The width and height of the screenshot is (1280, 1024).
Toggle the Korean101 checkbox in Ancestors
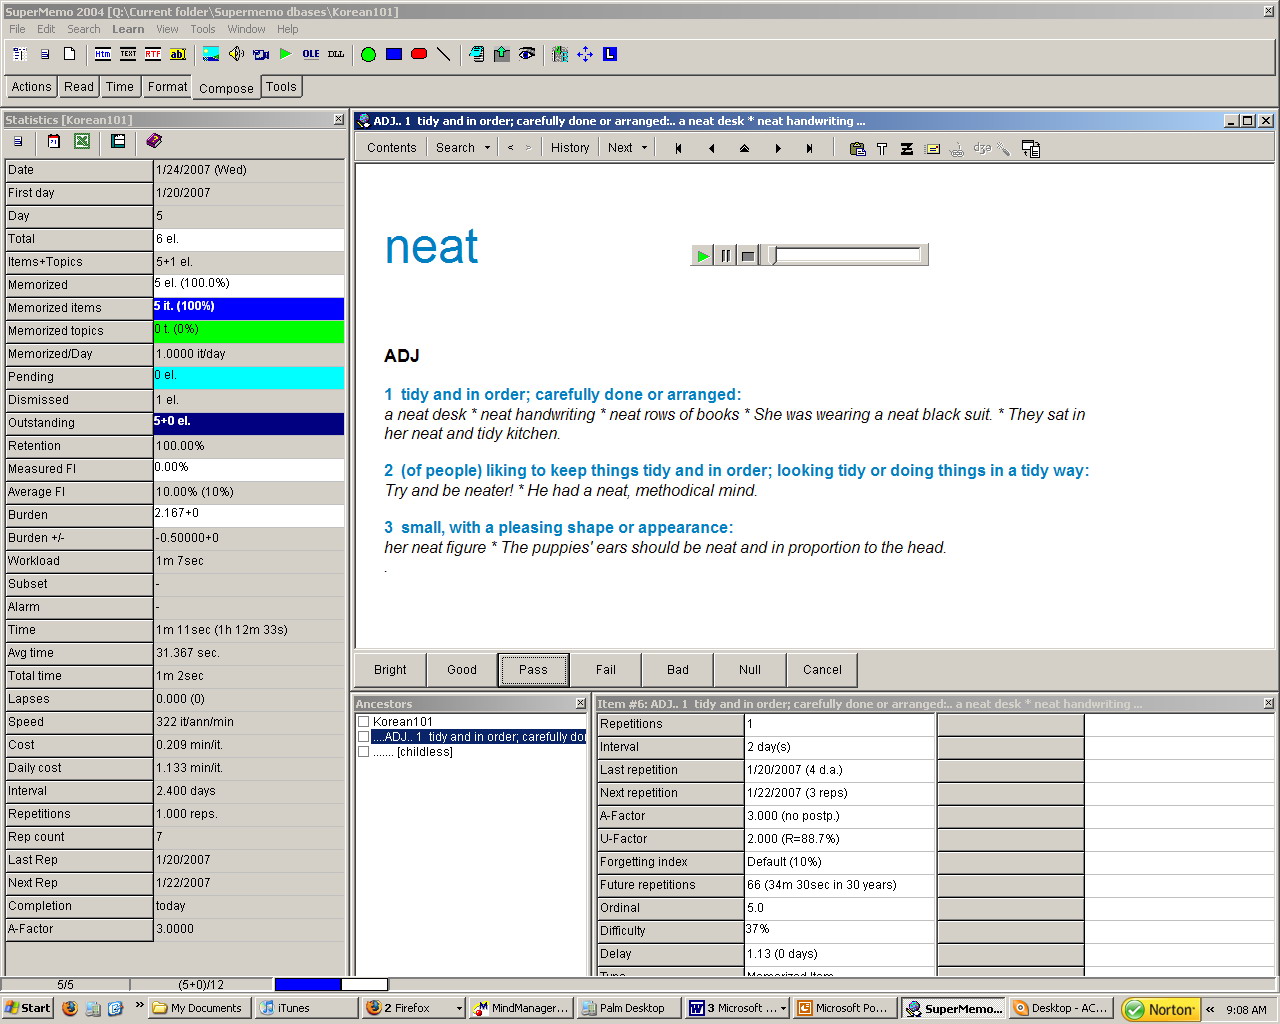364,721
